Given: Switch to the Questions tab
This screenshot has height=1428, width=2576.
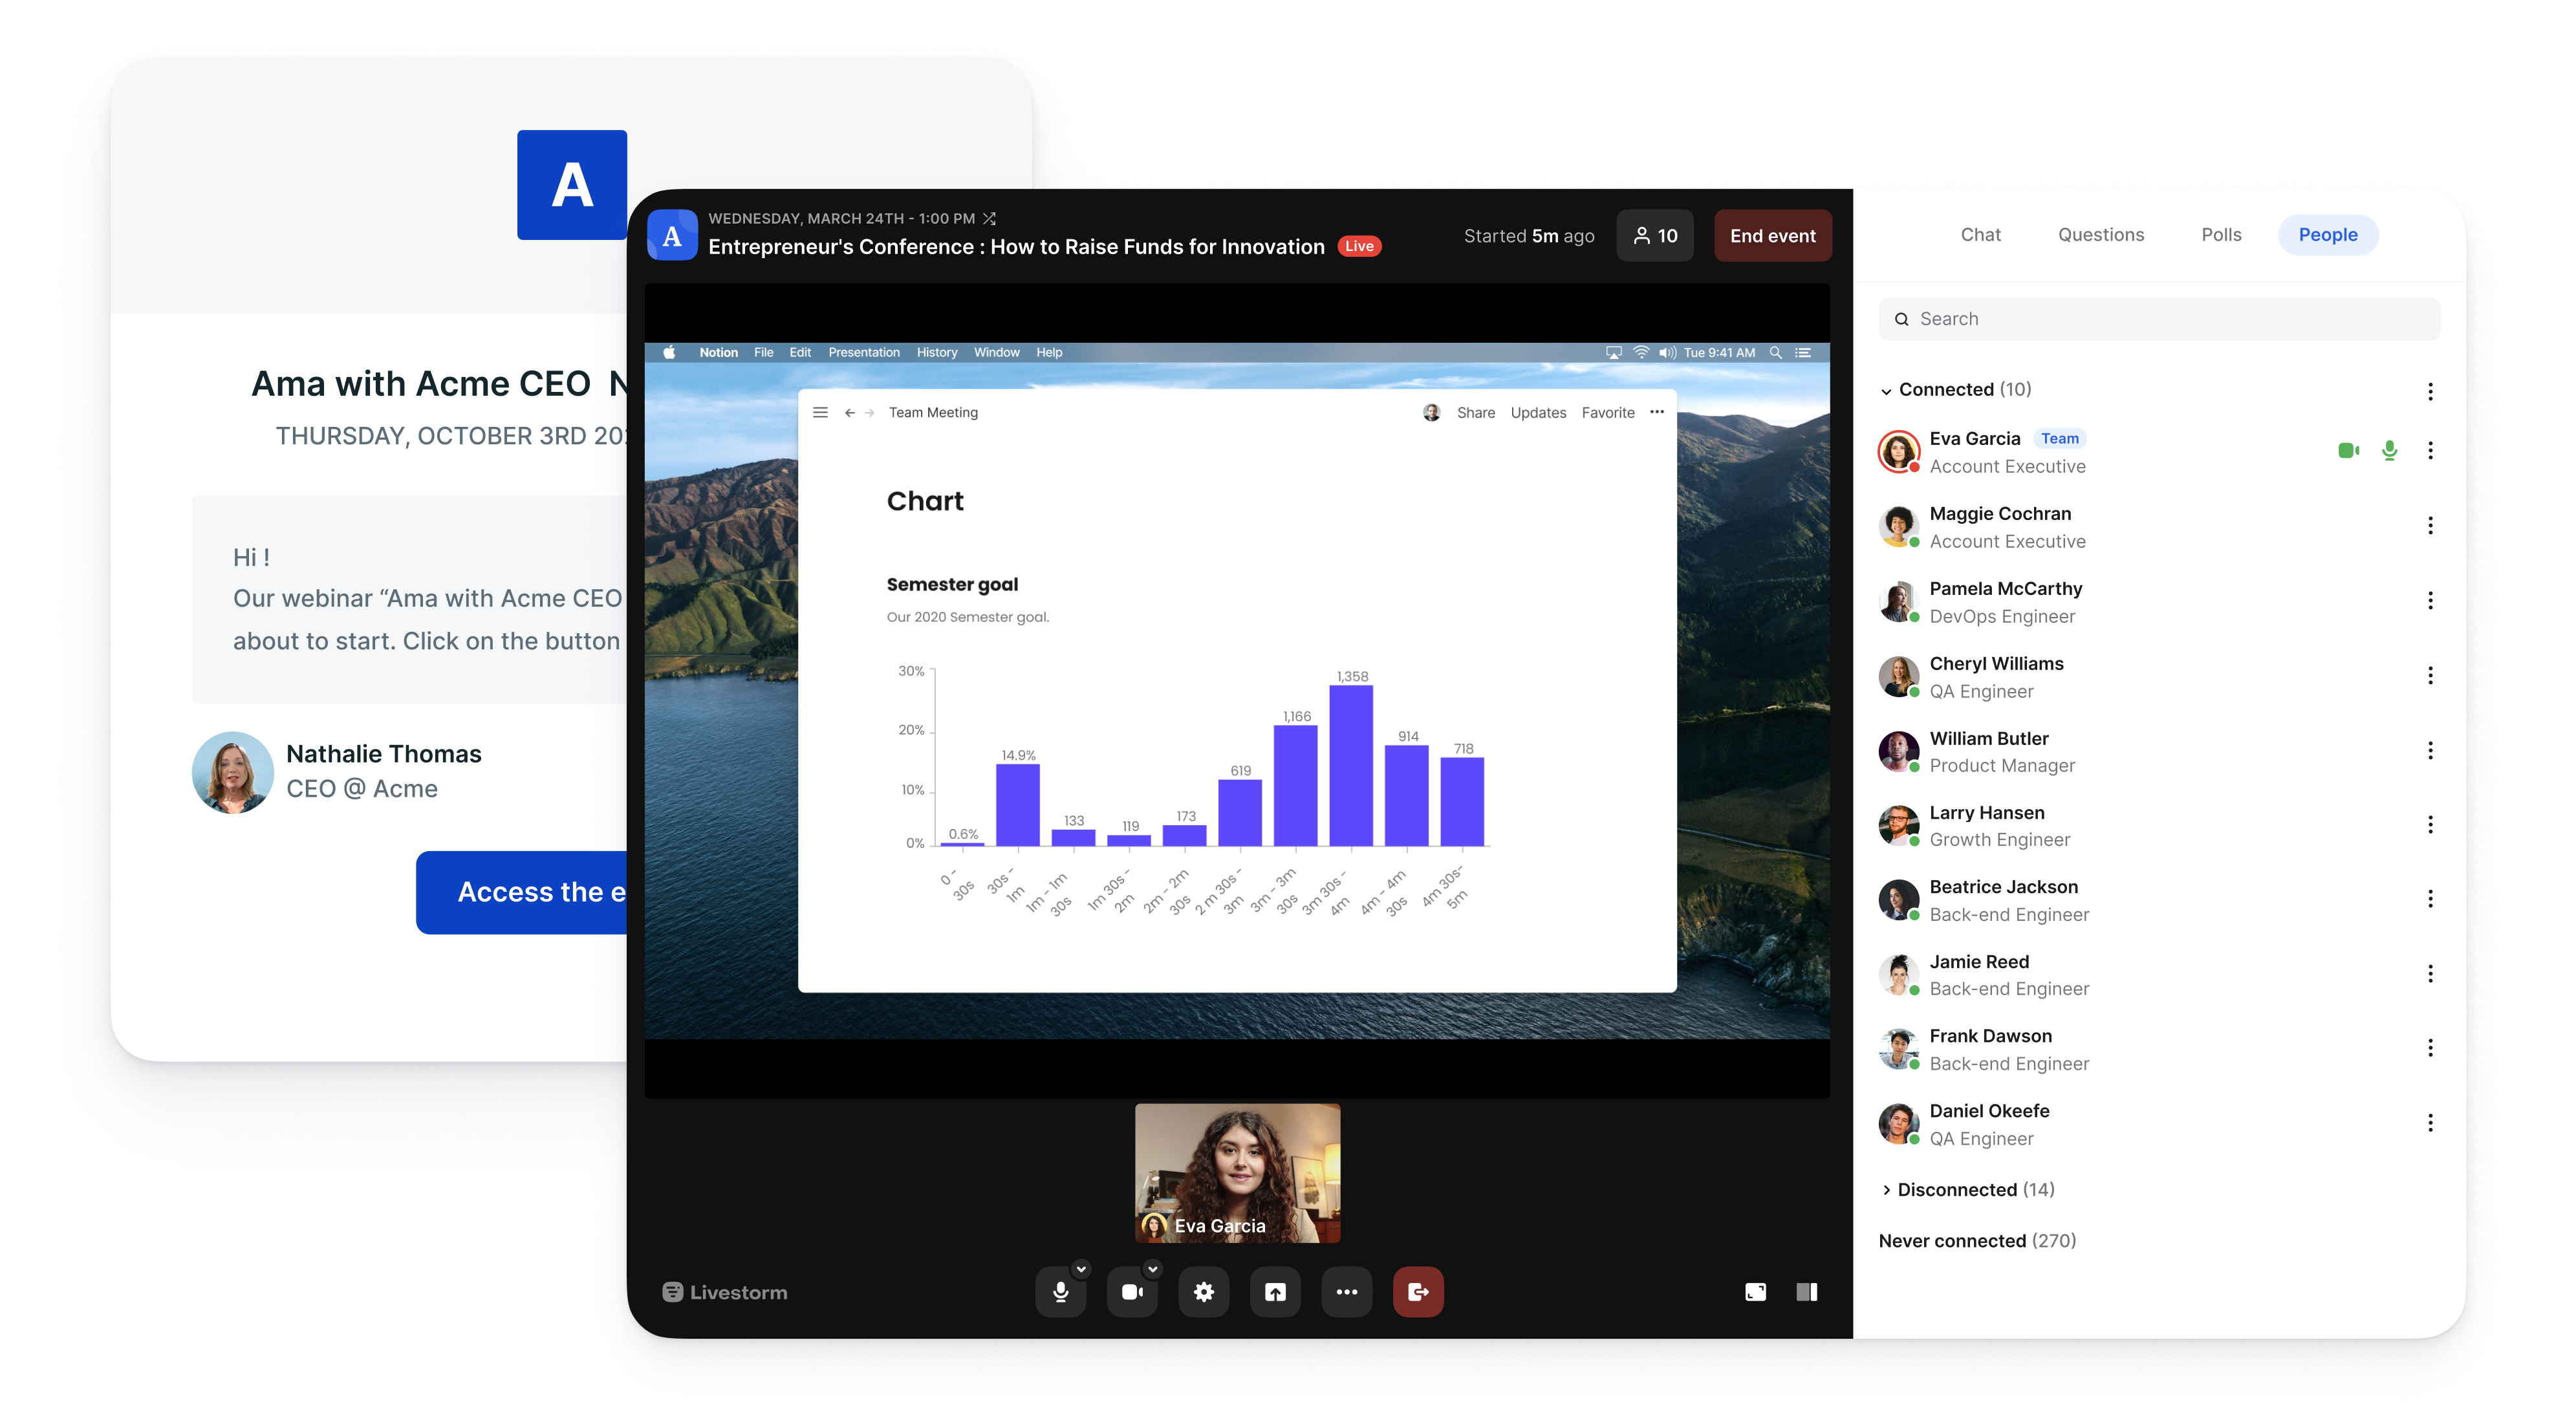Looking at the screenshot, I should (x=2101, y=235).
